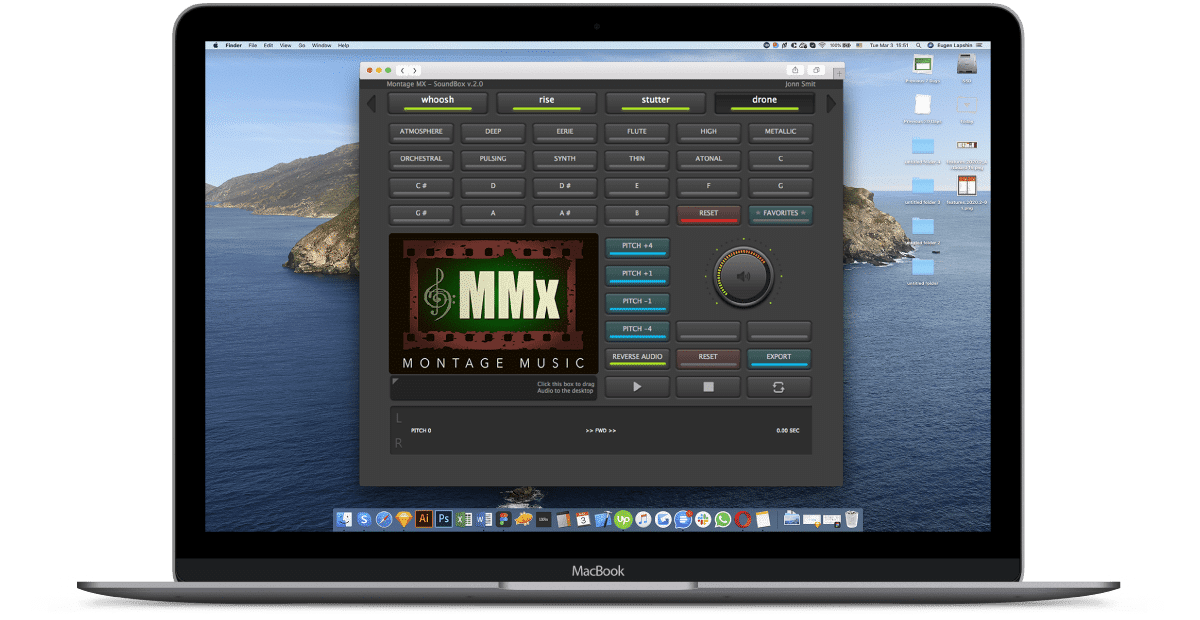Screen dimensions: 1200x620
Task: Select the rise category tab
Action: [x=547, y=102]
